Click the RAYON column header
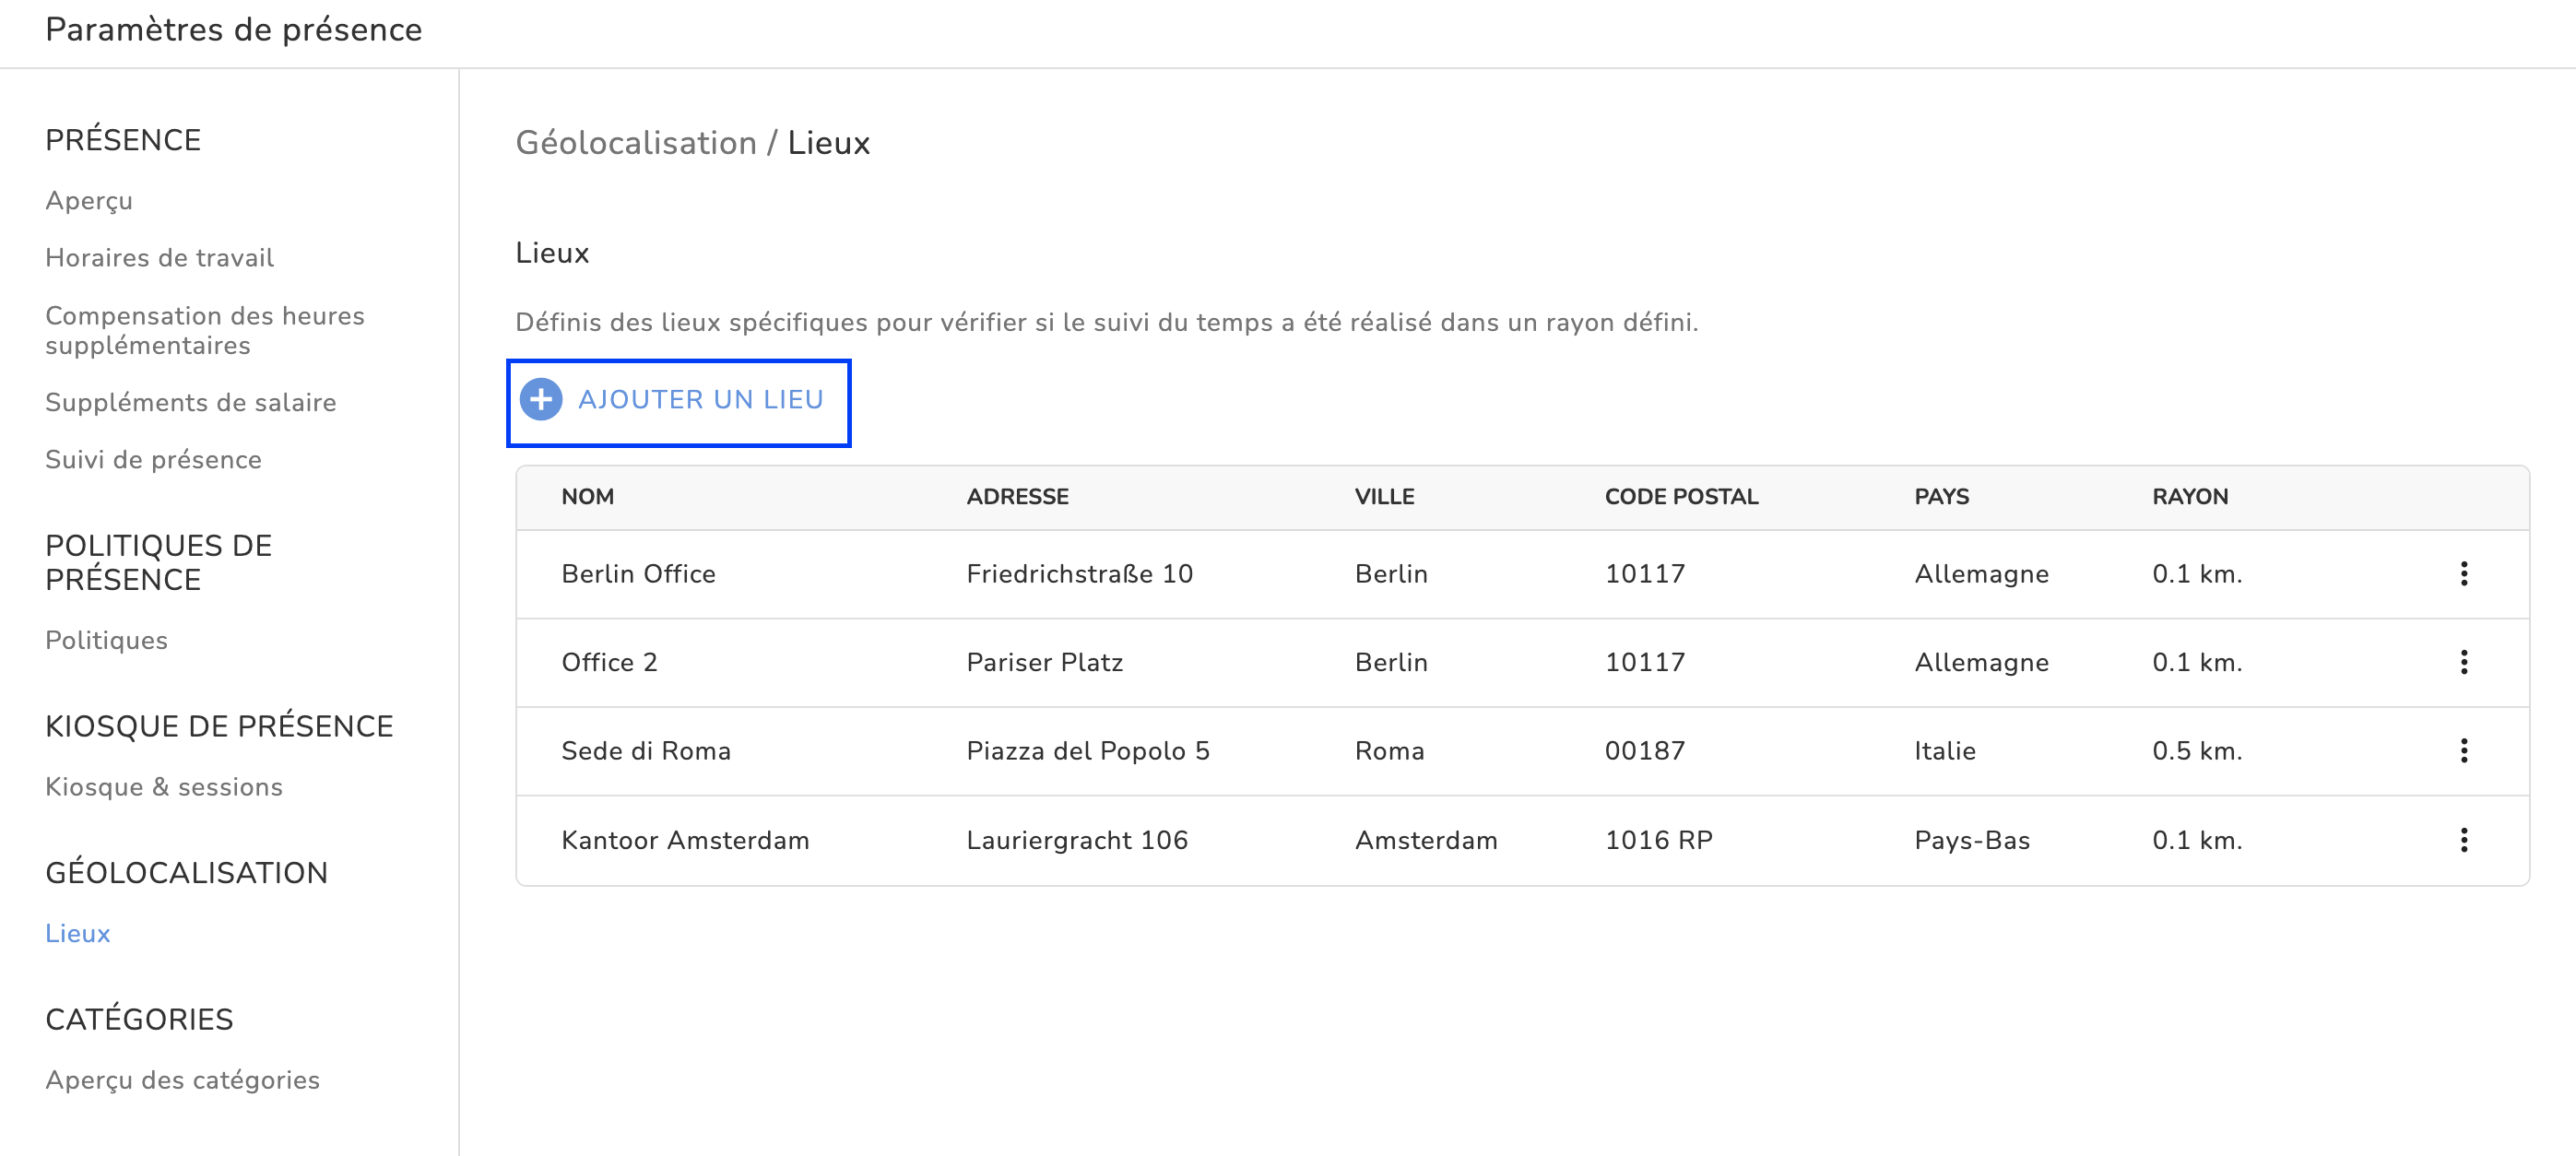The width and height of the screenshot is (2576, 1156). tap(2189, 497)
